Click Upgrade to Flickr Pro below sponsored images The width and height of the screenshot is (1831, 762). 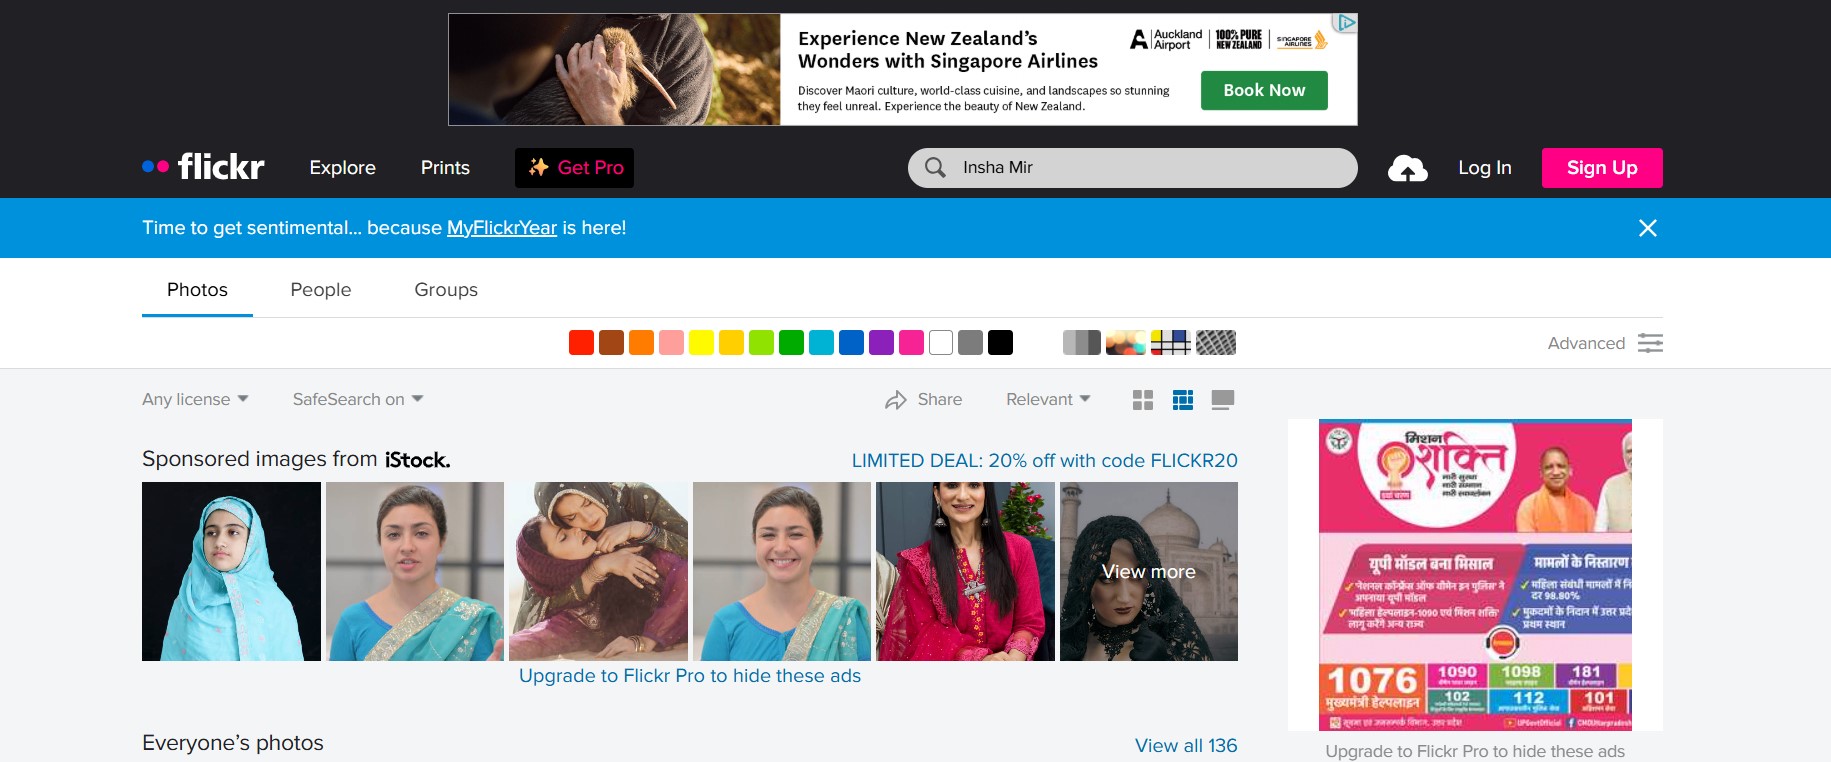click(x=690, y=676)
